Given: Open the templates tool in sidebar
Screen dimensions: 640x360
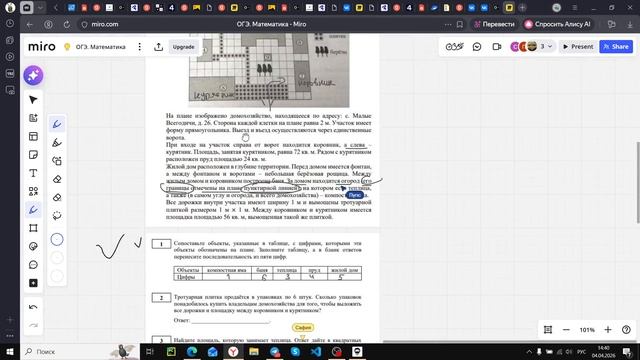Looking at the screenshot, I should (33, 136).
